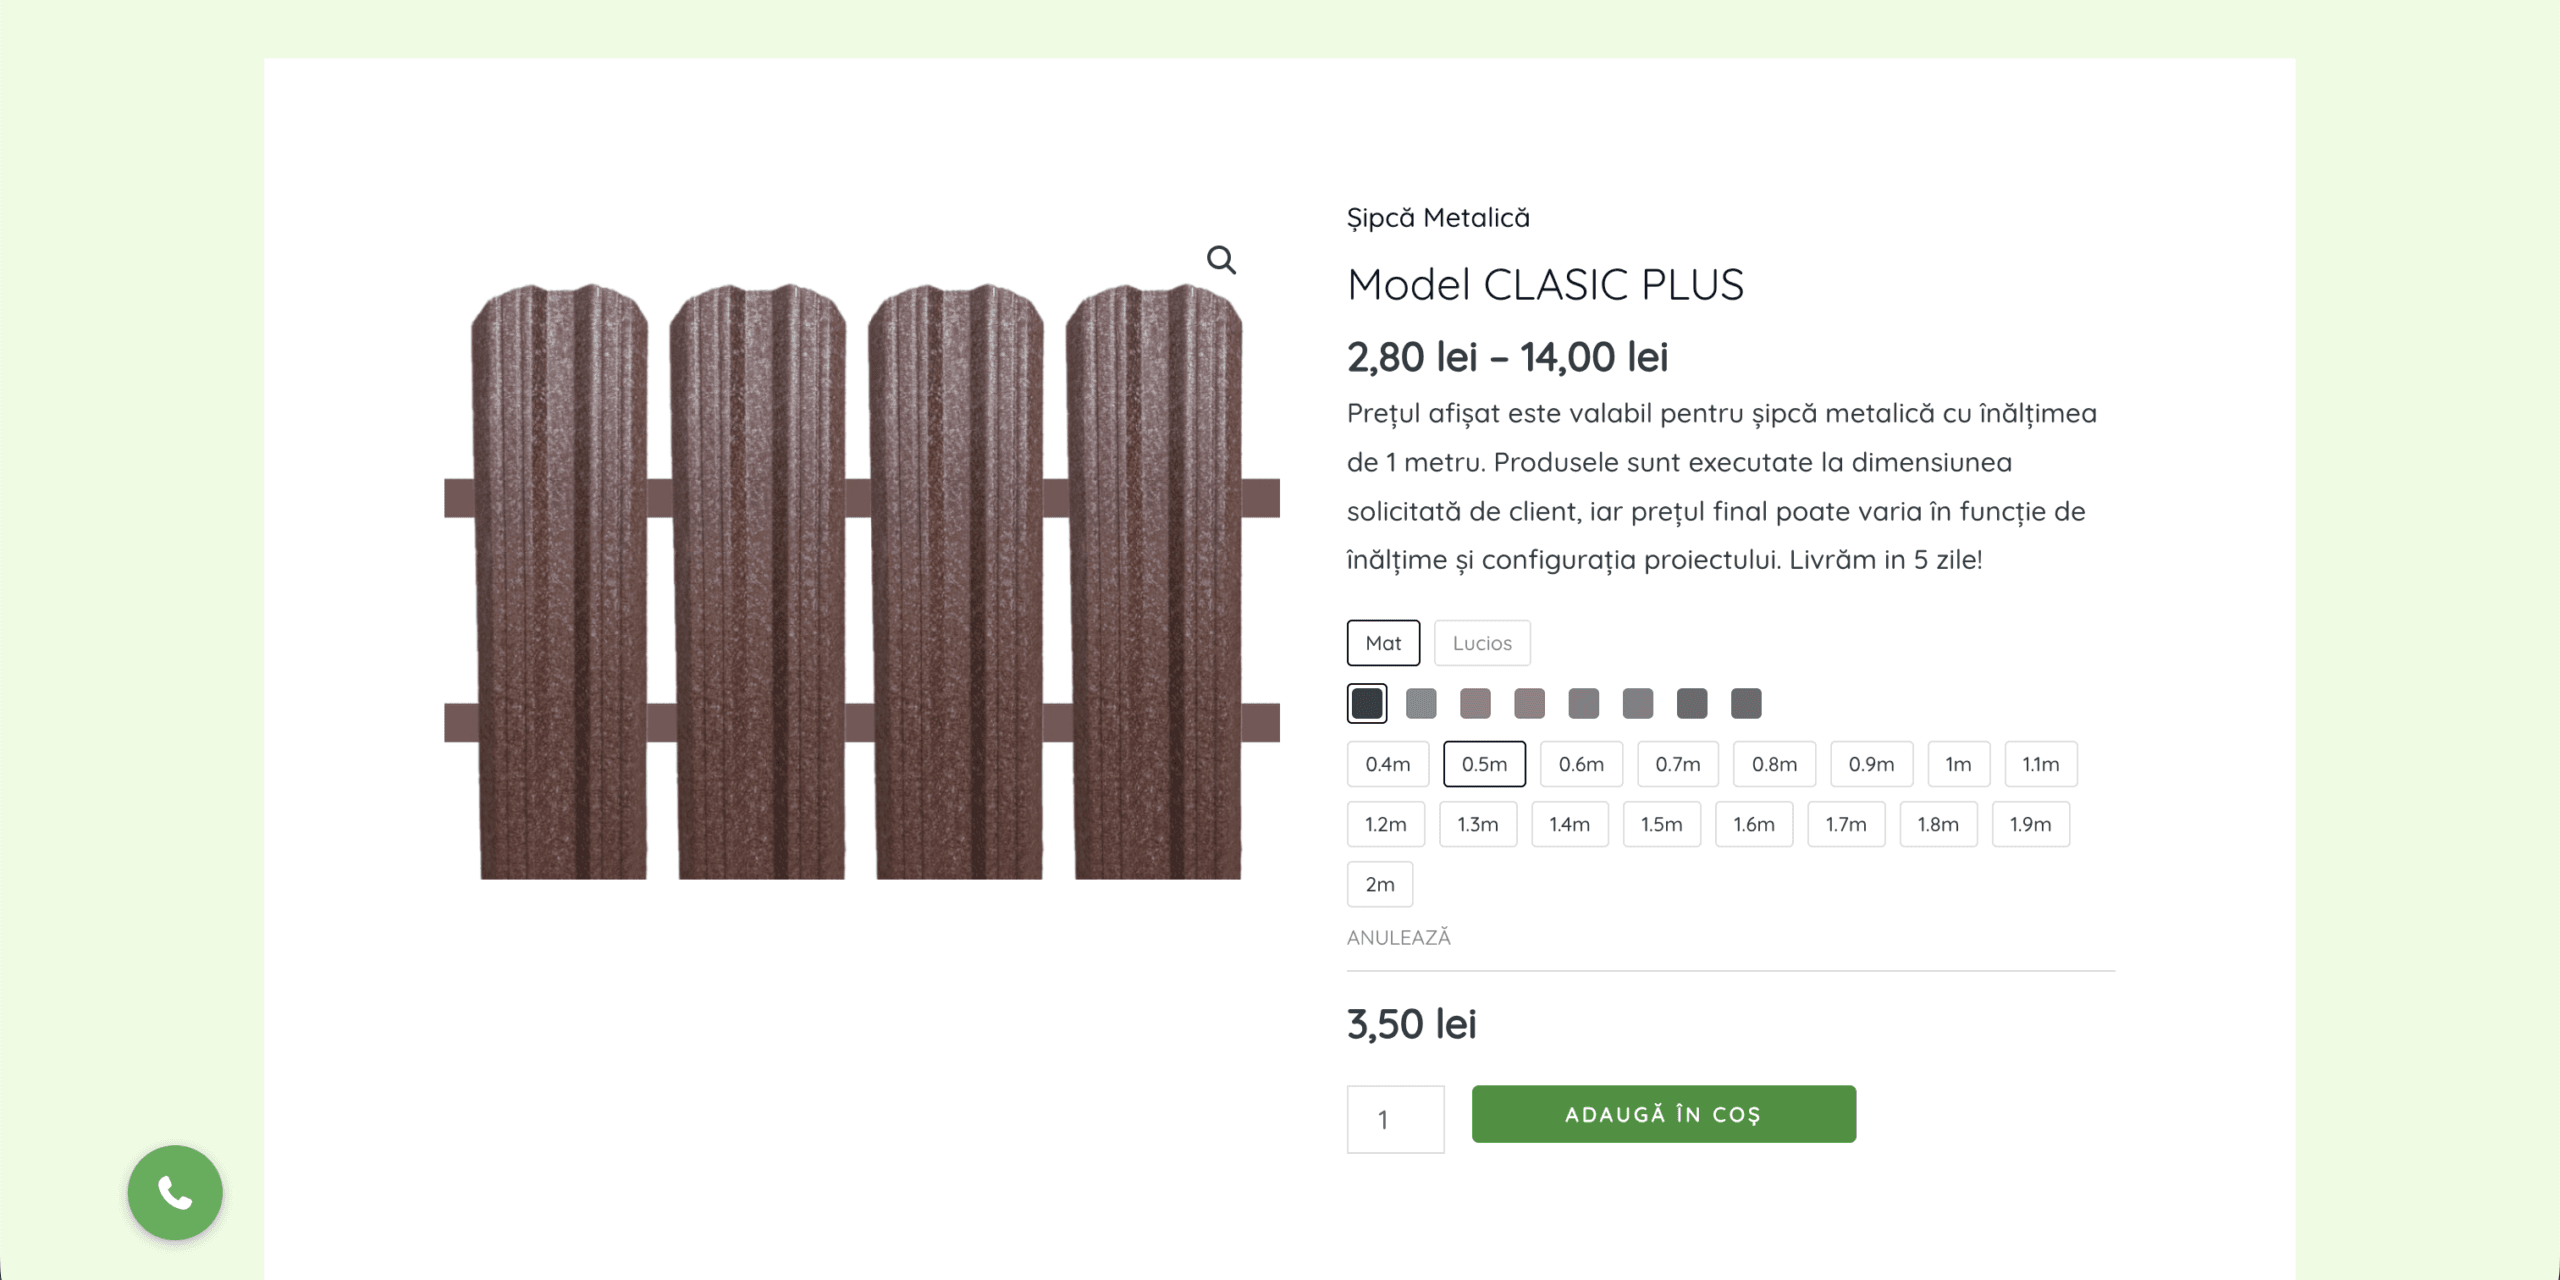Pick the 1.5m height variant
The image size is (2560, 1280).
coord(1662,824)
